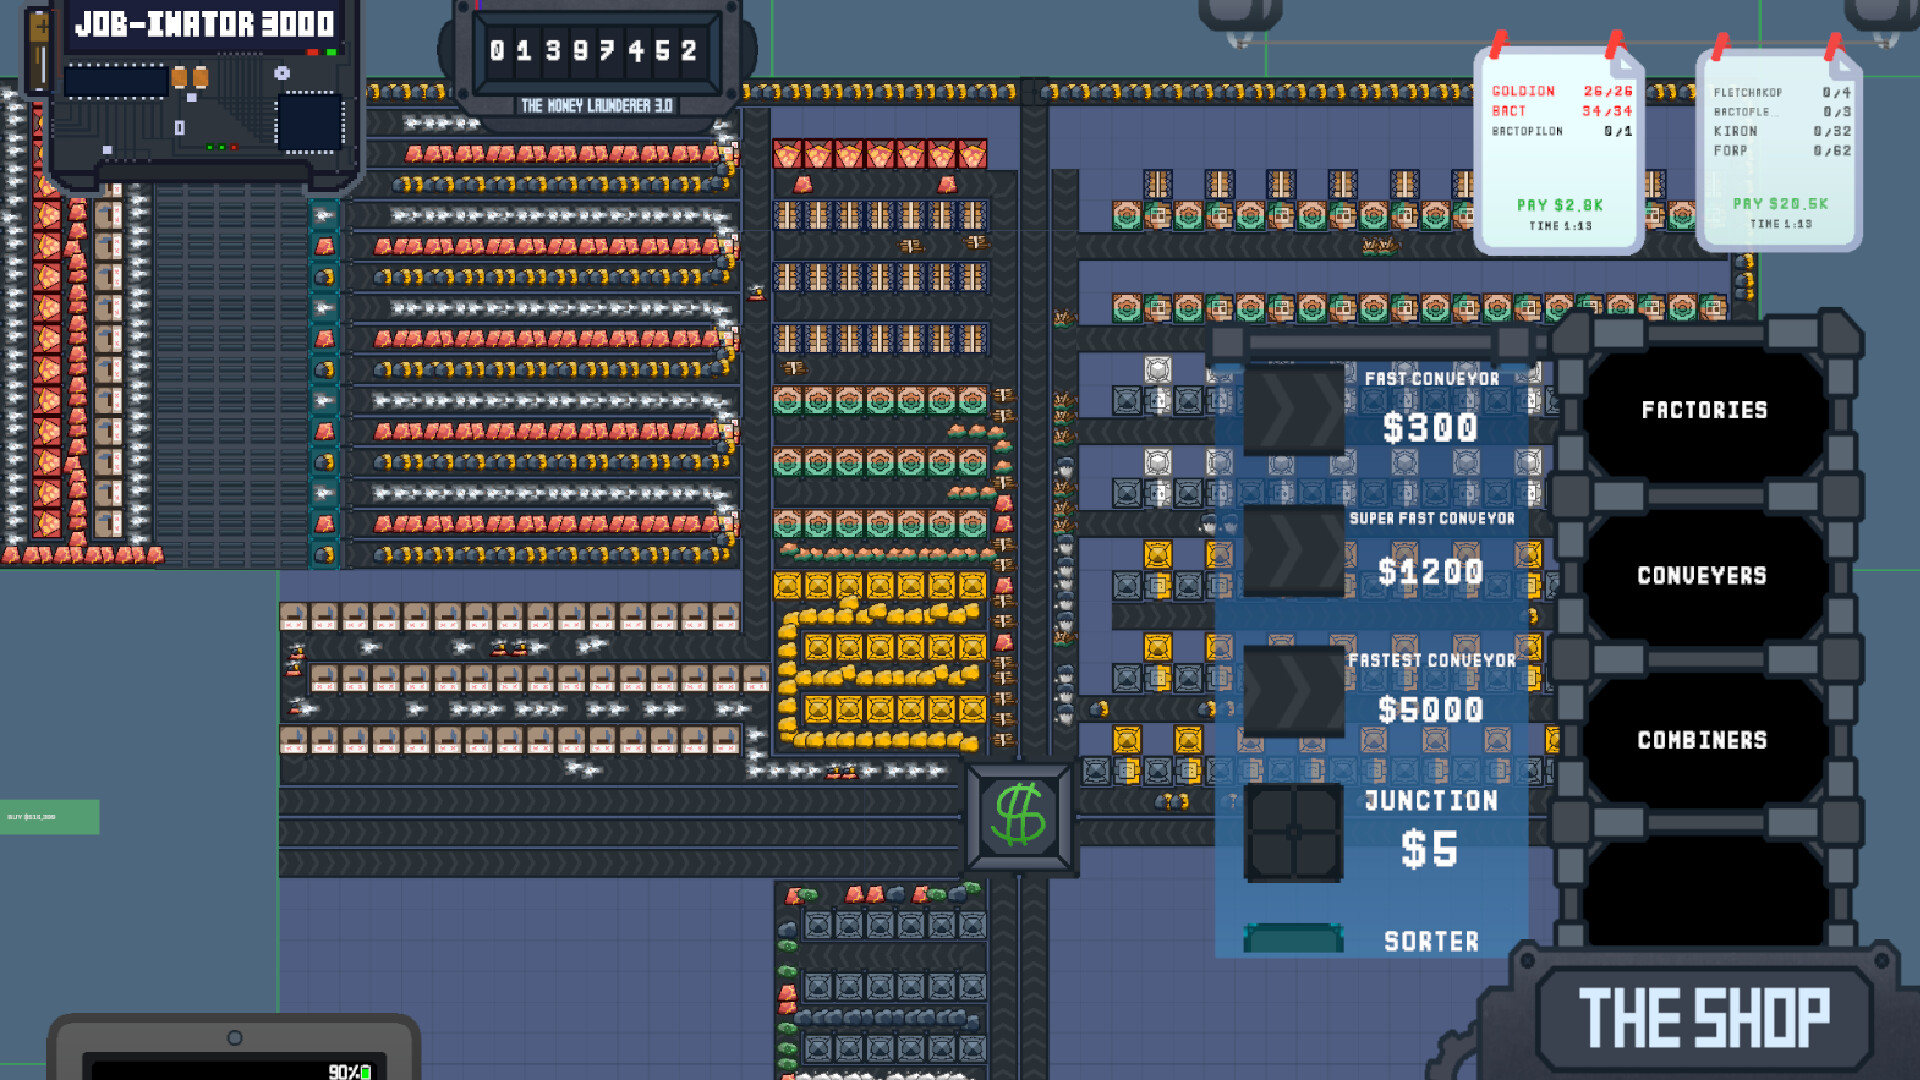Select the teal Sorter item icon
The width and height of the screenshot is (1920, 1080).
pos(1293,938)
